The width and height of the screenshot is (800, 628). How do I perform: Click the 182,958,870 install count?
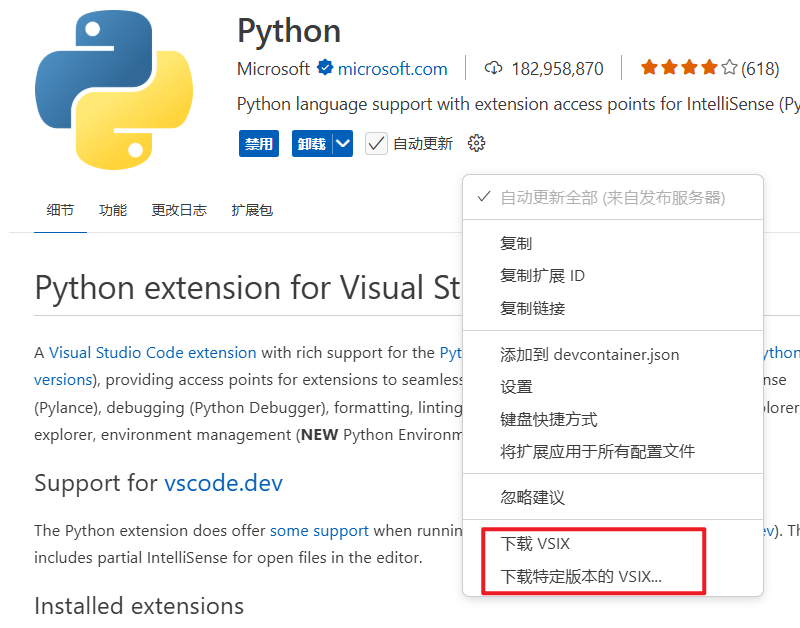[x=558, y=68]
